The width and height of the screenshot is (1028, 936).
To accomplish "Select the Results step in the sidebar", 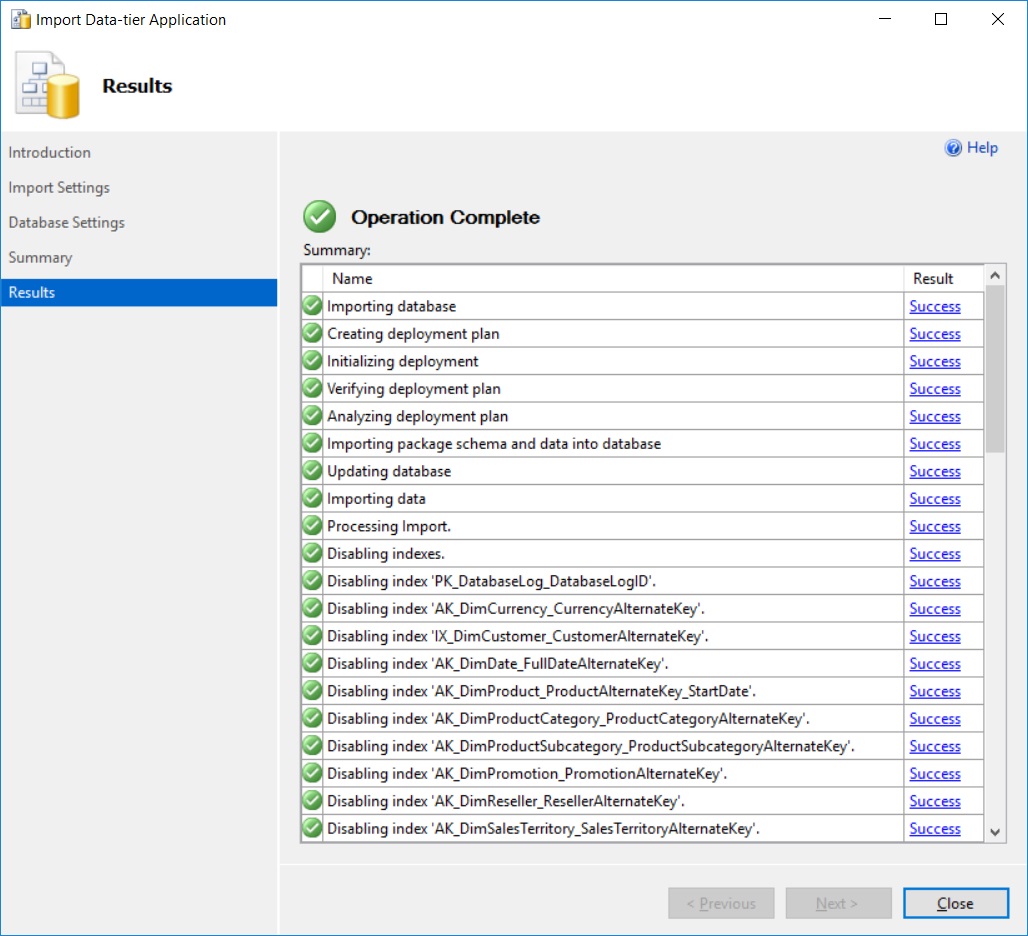I will pos(139,292).
